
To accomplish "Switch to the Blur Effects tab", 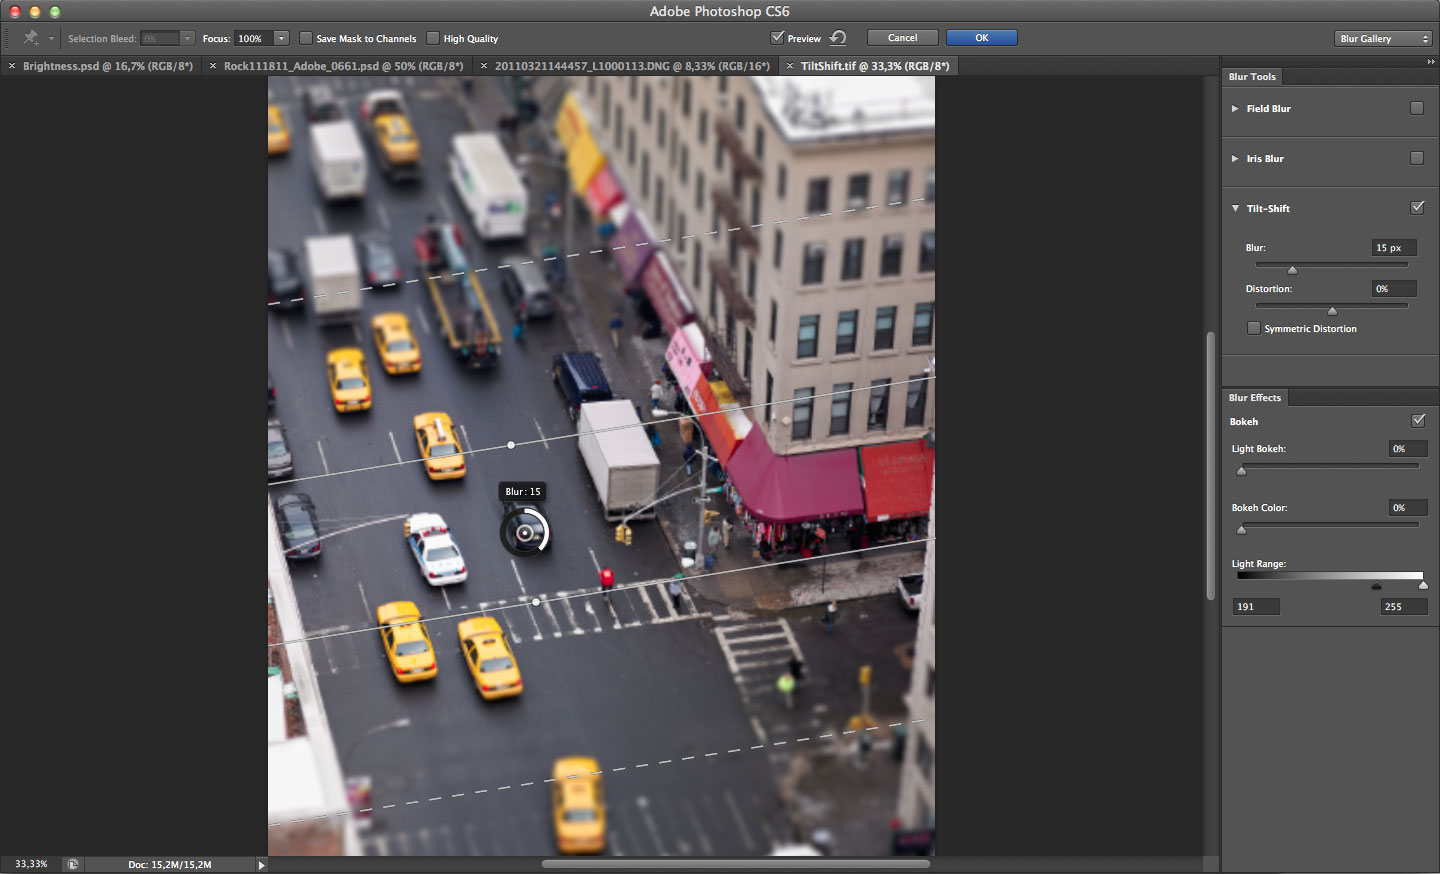I will click(1255, 397).
